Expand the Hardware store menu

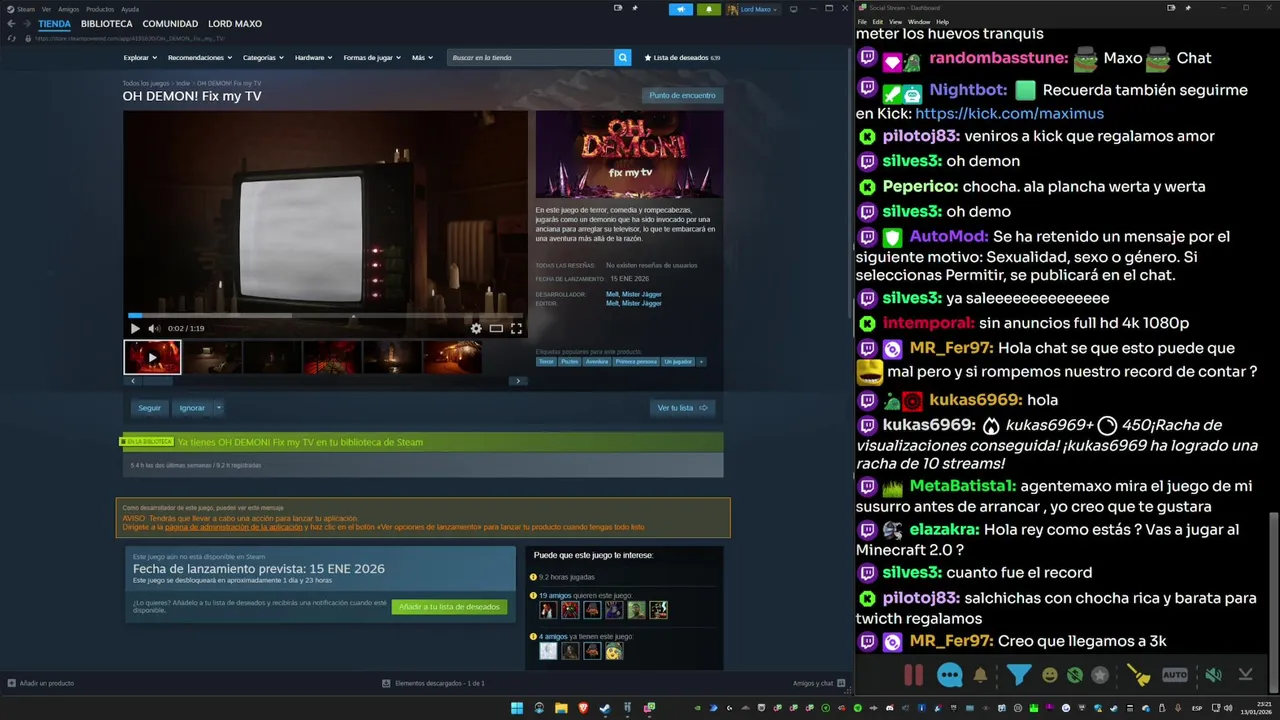coord(313,58)
